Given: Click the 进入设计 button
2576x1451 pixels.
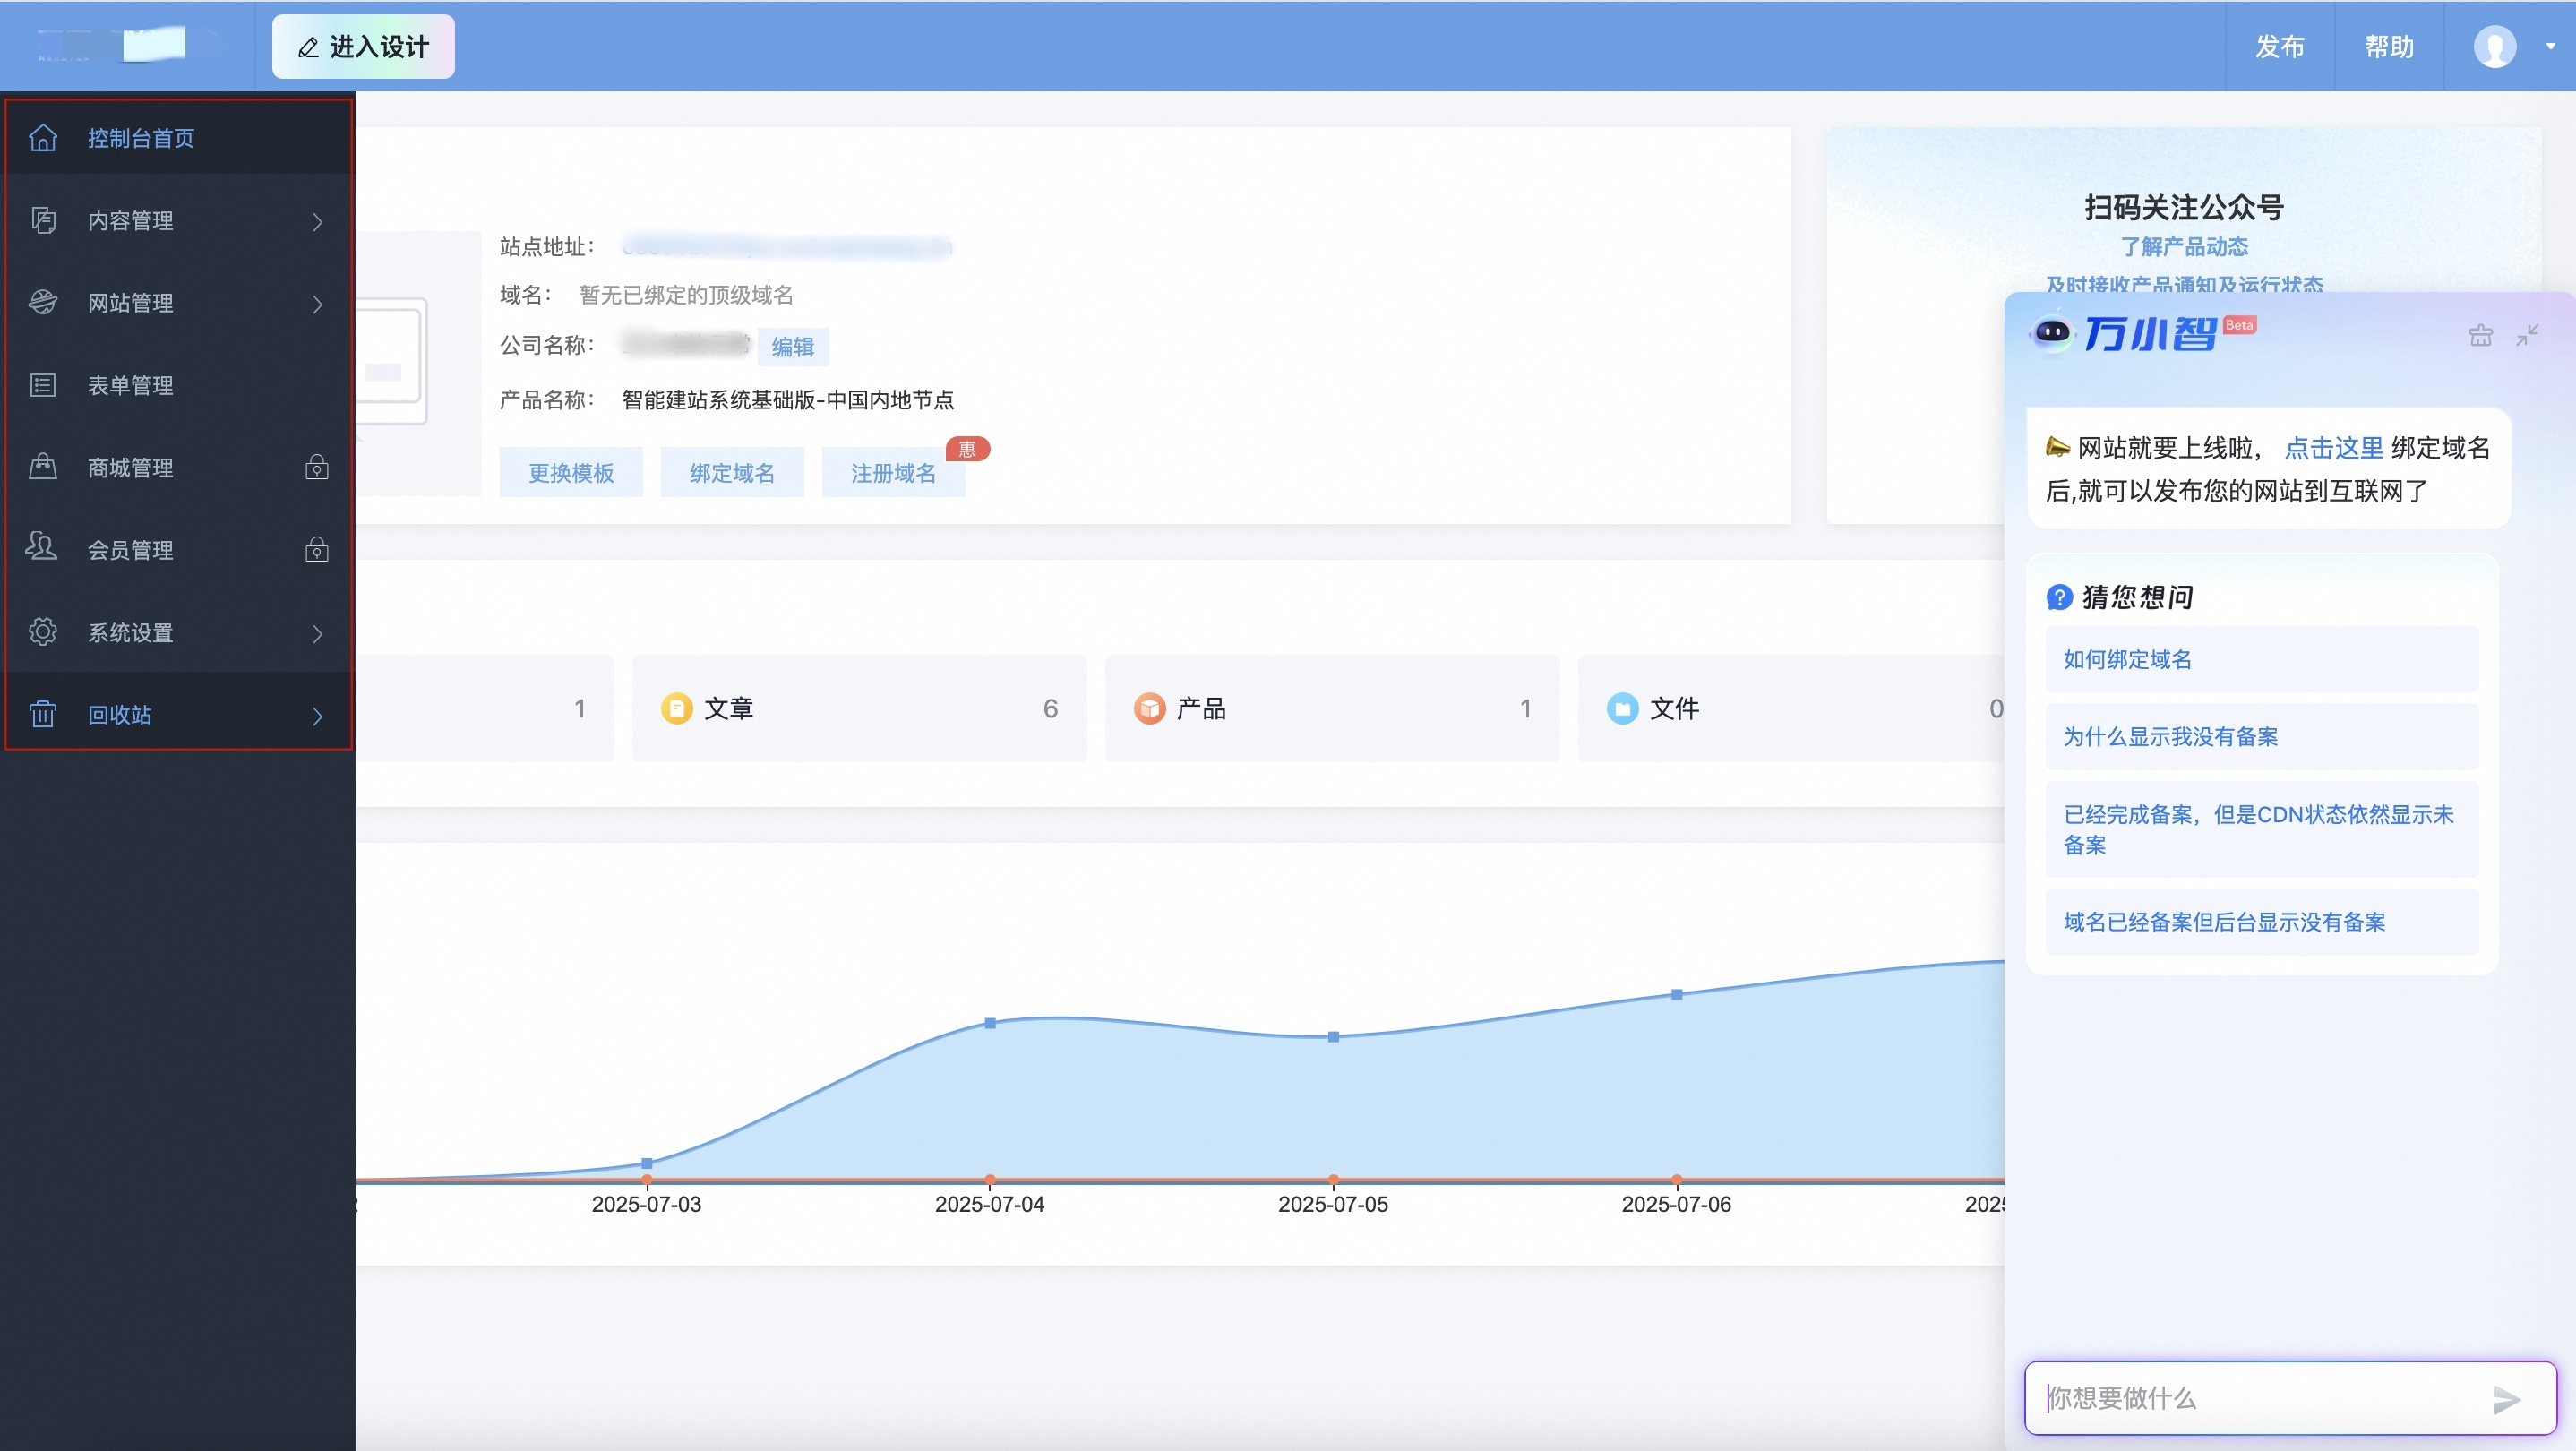Looking at the screenshot, I should click(363, 46).
